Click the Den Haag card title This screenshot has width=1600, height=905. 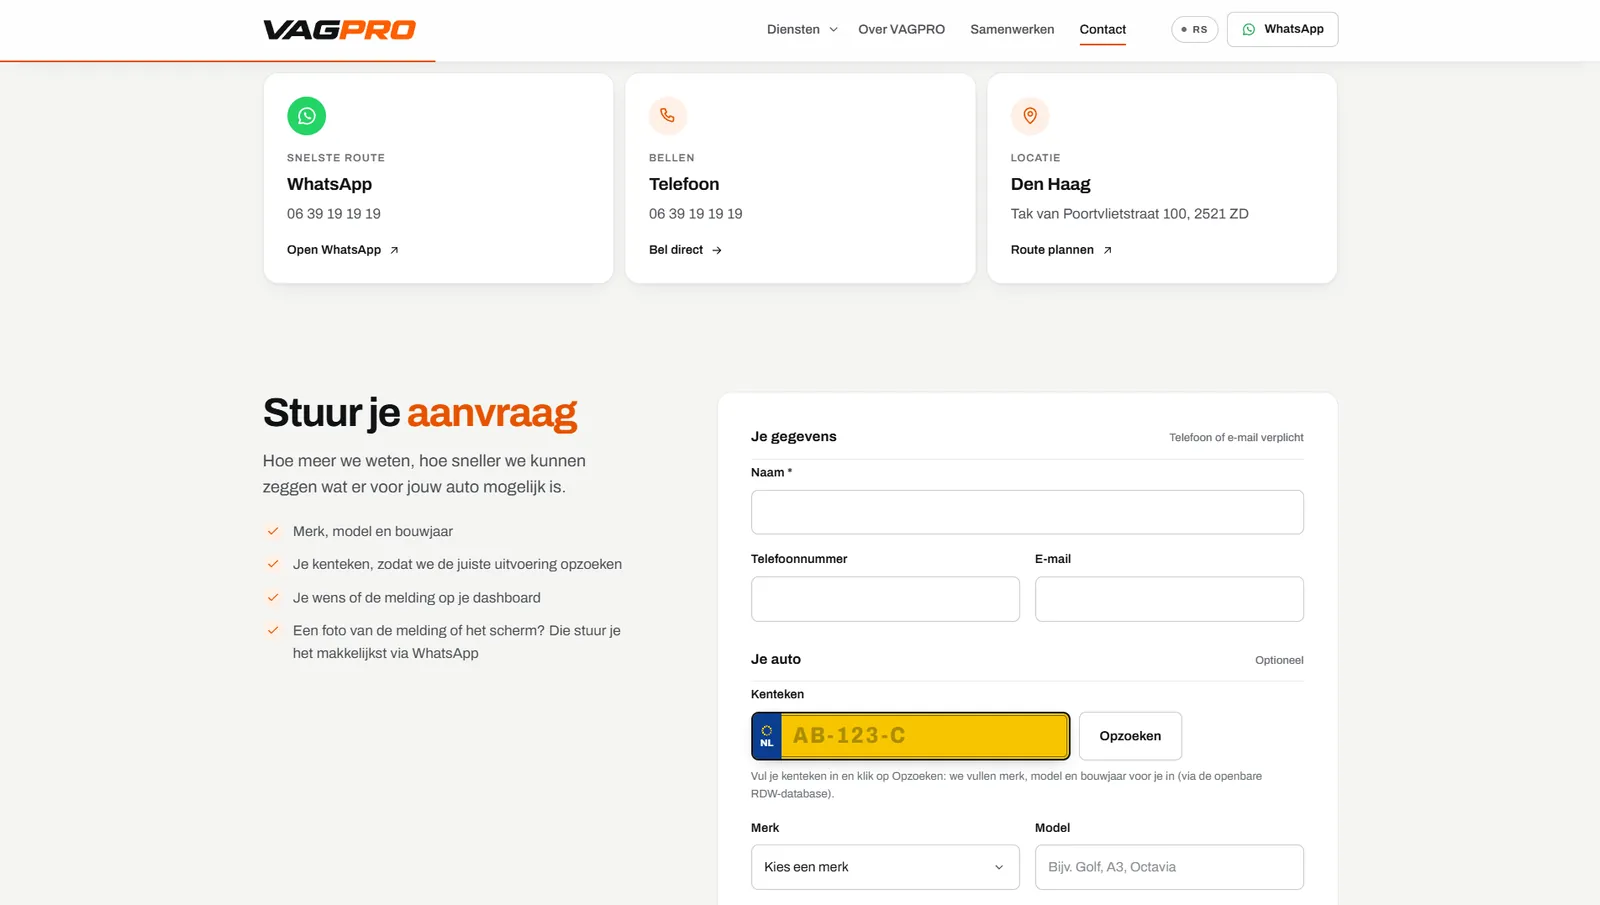(x=1050, y=184)
